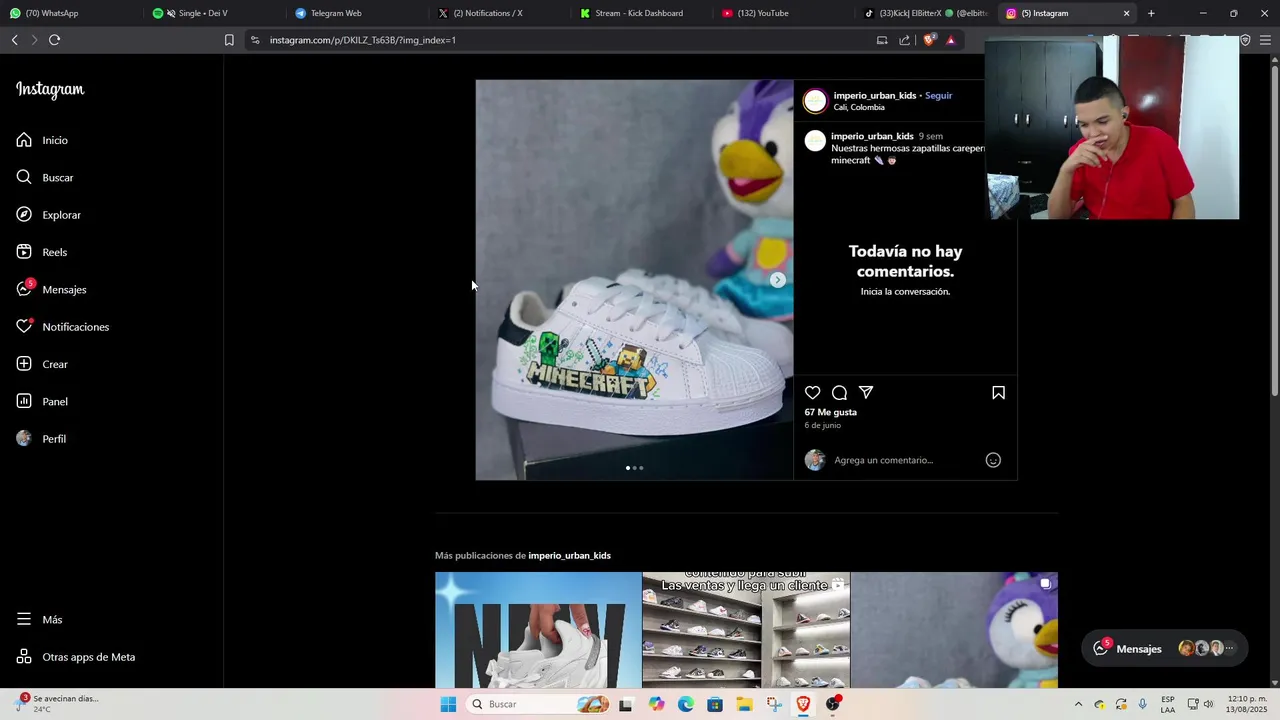
Task: Advance to the next image in carousel
Action: (x=778, y=280)
